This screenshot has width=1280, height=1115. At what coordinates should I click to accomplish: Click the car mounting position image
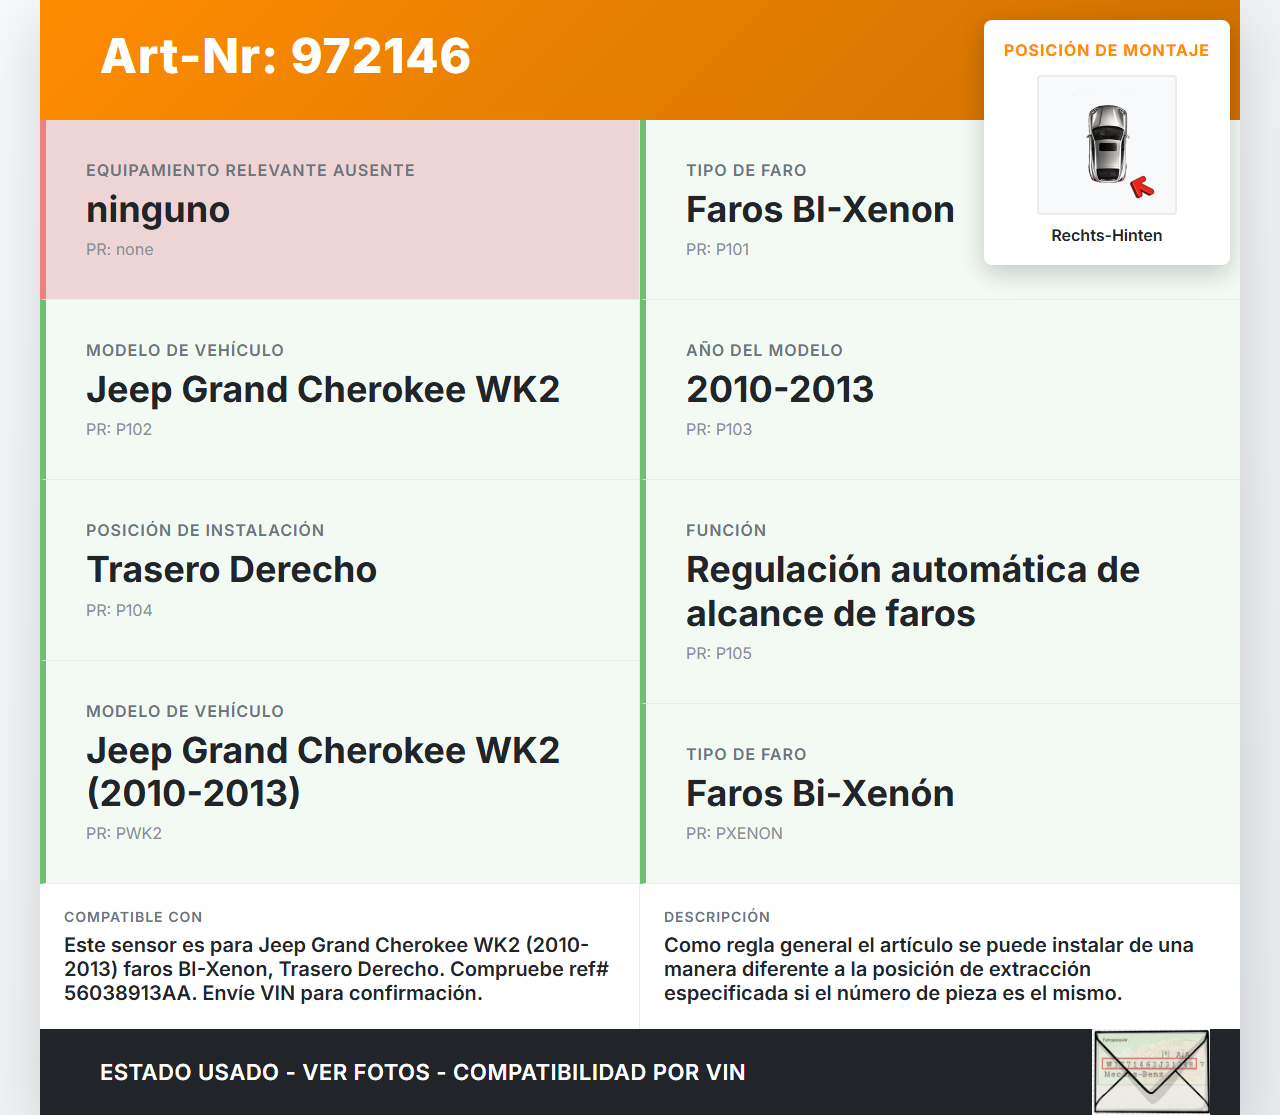(1107, 145)
